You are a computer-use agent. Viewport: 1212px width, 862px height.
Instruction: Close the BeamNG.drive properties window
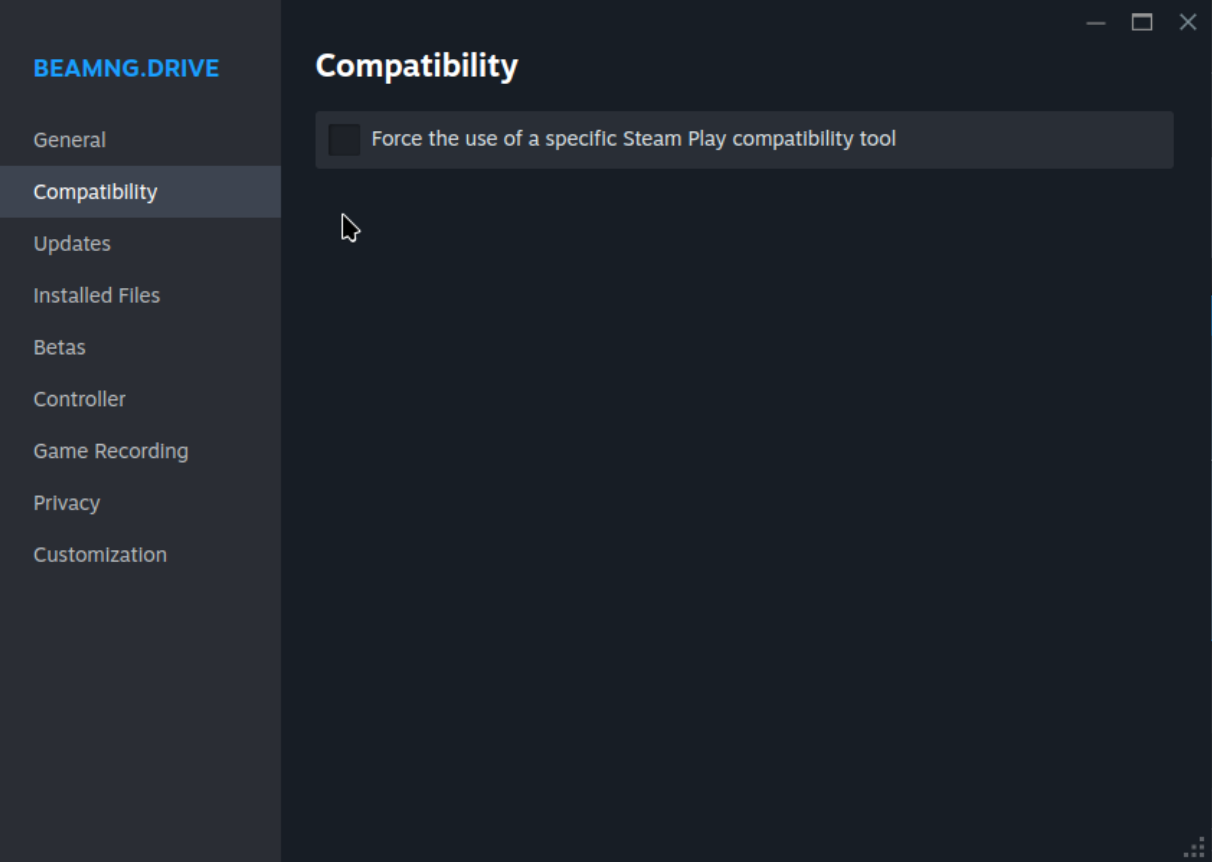tap(1188, 23)
